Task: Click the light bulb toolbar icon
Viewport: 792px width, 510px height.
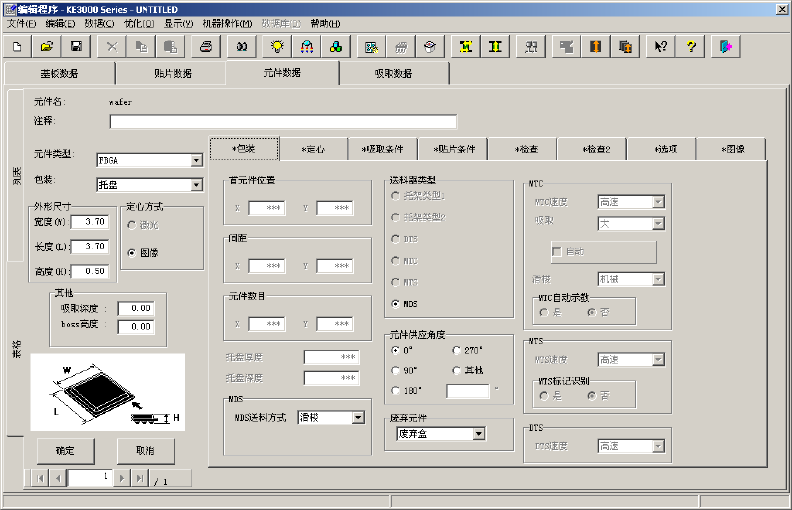Action: pyautogui.click(x=278, y=46)
